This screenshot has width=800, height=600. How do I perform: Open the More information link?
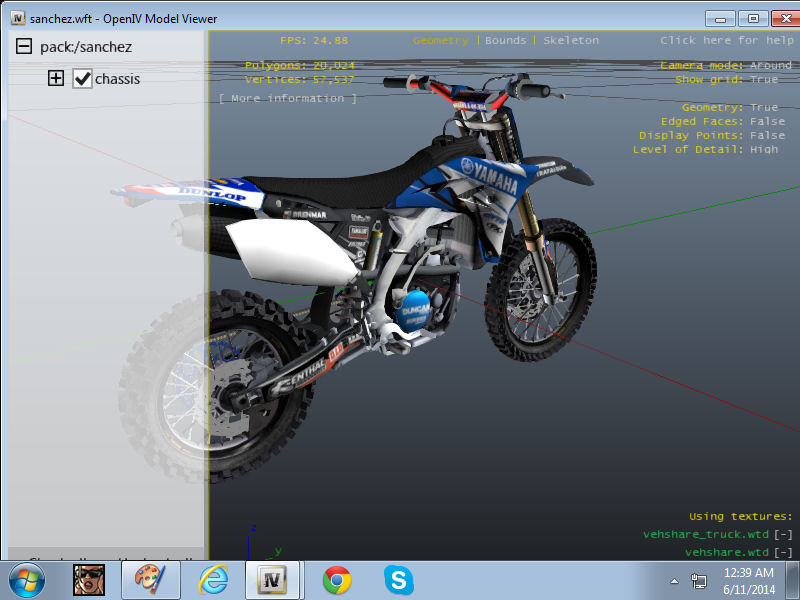[x=288, y=98]
